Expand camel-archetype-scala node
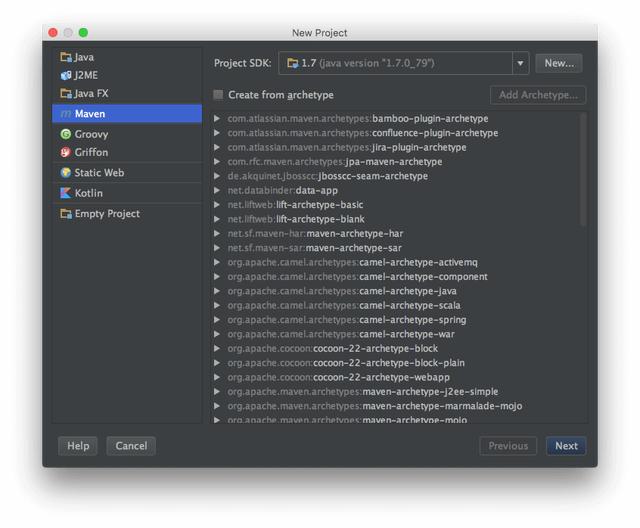Viewport: 640px width, 528px height. (x=217, y=305)
